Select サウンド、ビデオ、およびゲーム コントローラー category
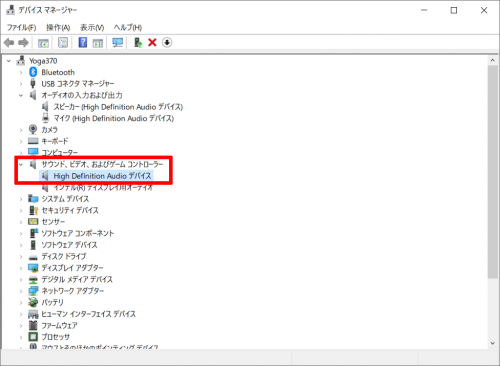The image size is (500, 366). point(102,164)
